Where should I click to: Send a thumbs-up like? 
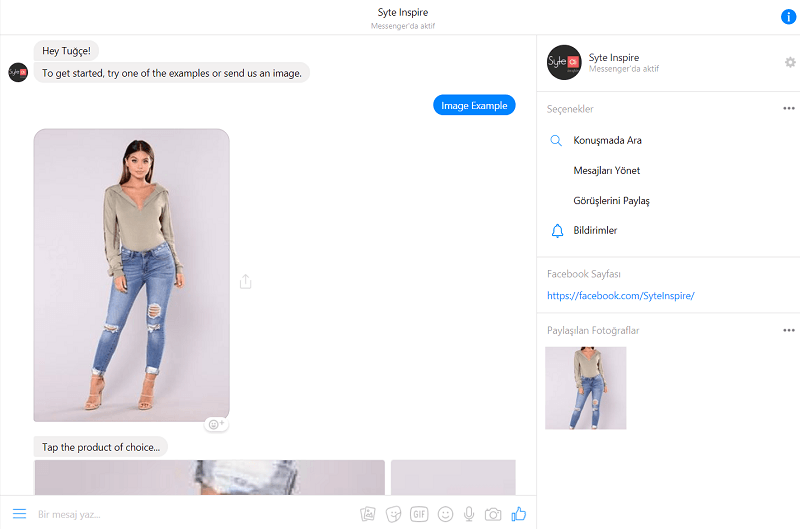(x=518, y=513)
